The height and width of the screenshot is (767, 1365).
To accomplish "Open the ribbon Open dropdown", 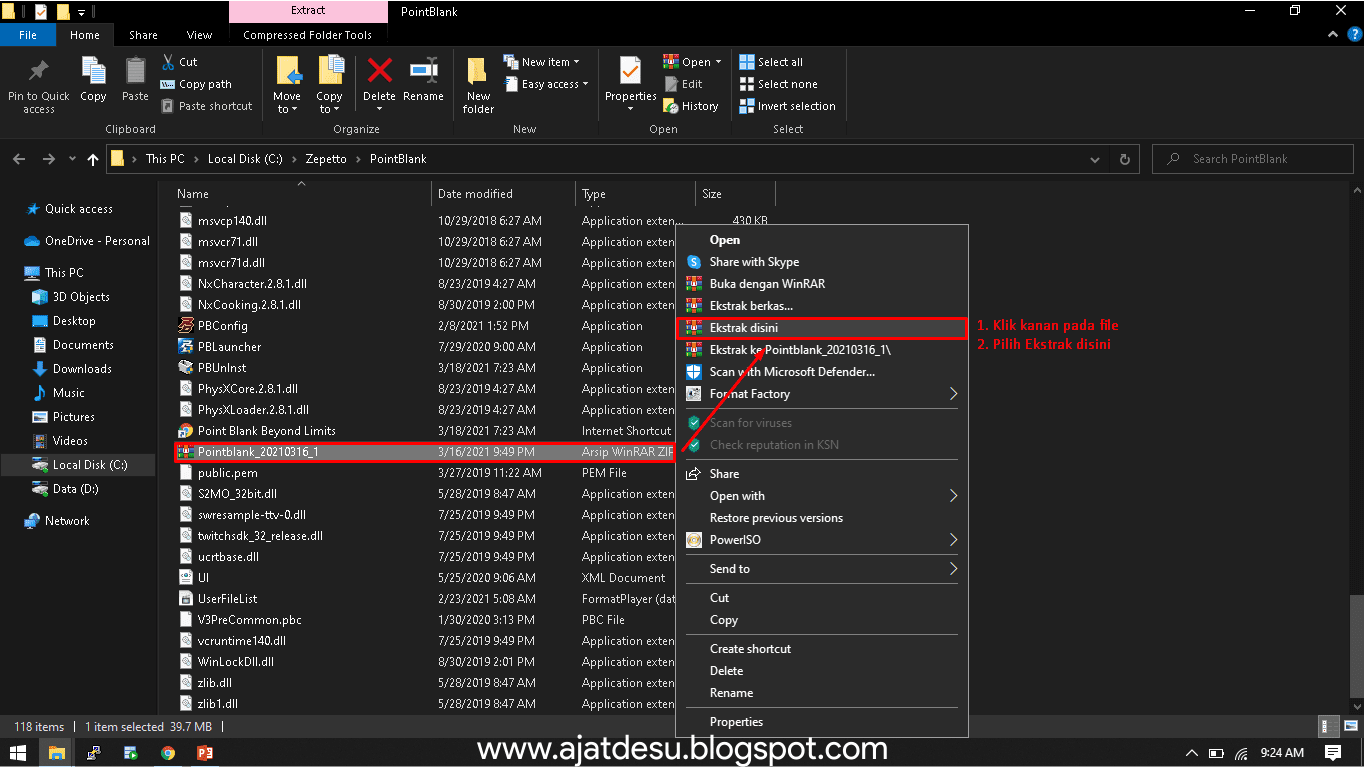I will 692,62.
